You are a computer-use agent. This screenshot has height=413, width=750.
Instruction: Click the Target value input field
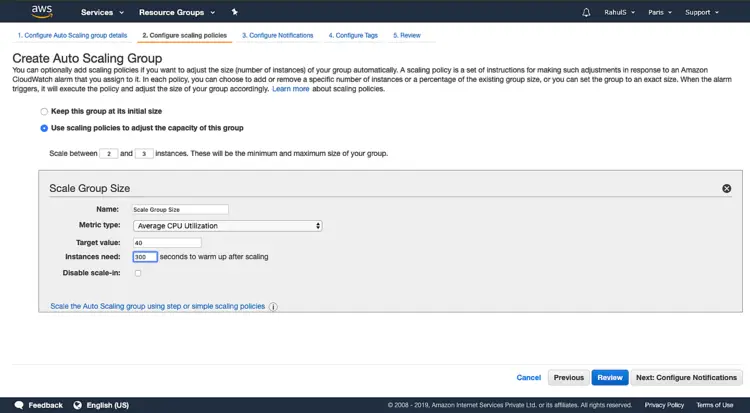[x=167, y=242]
